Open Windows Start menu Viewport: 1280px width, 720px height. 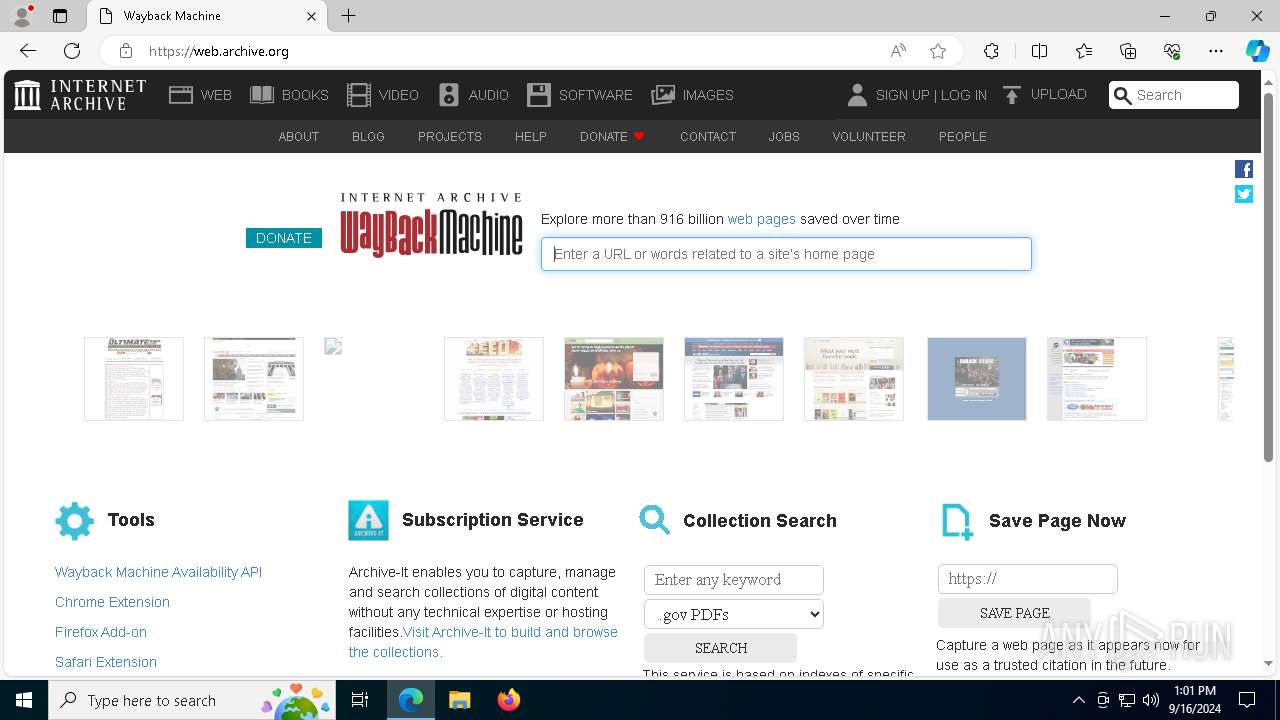coord(24,700)
